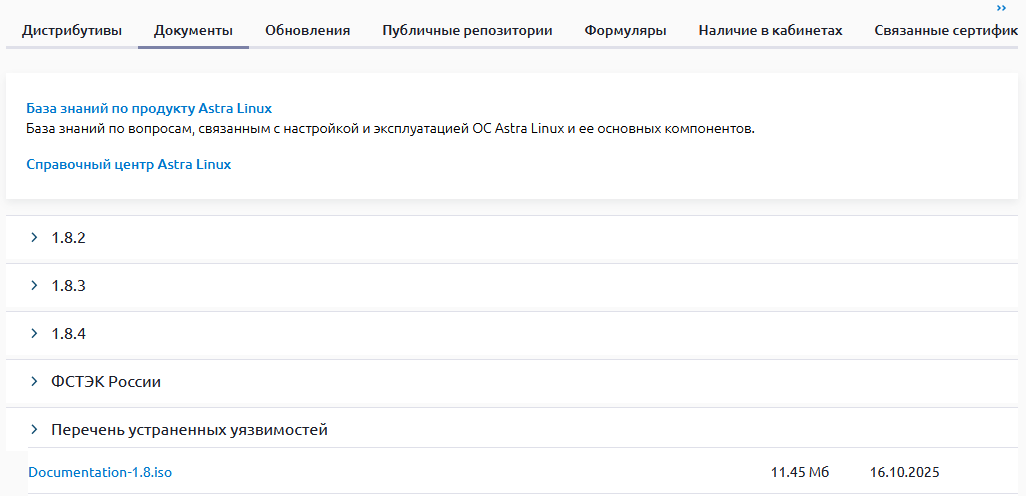Open the Связанные сертификаты tab
This screenshot has height=496, width=1026.
946,31
